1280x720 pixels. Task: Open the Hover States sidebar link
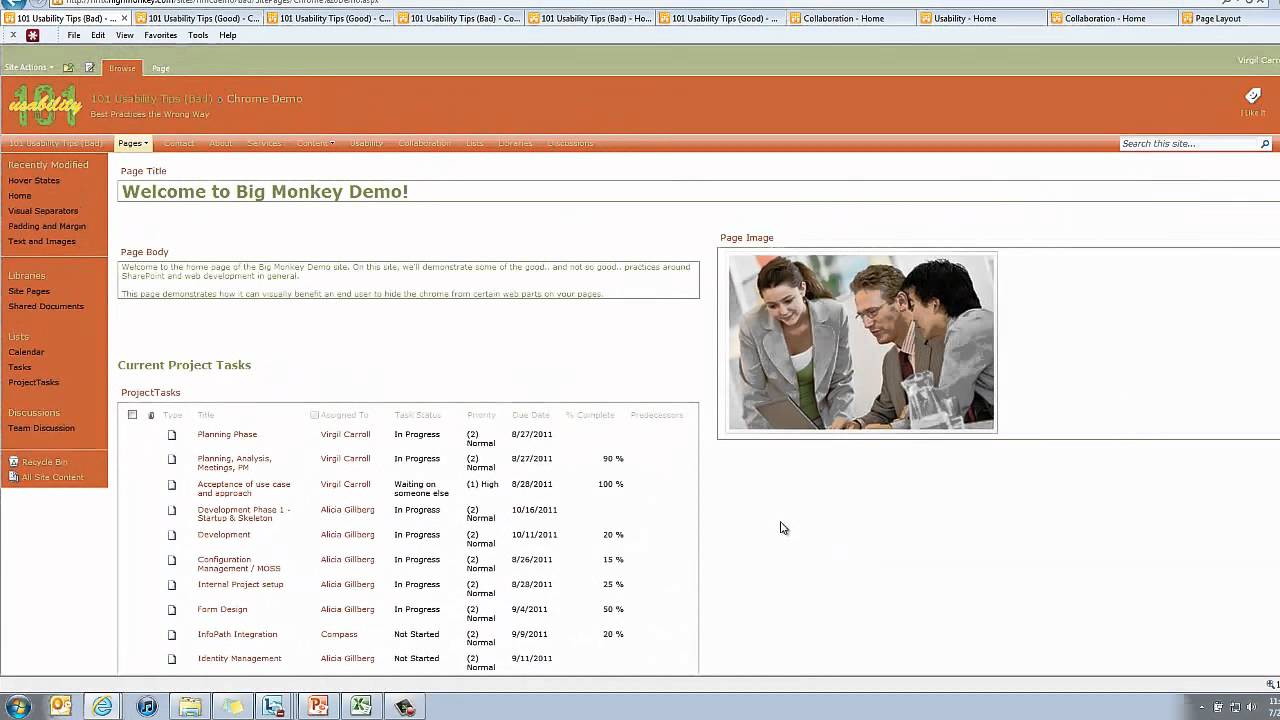click(34, 181)
